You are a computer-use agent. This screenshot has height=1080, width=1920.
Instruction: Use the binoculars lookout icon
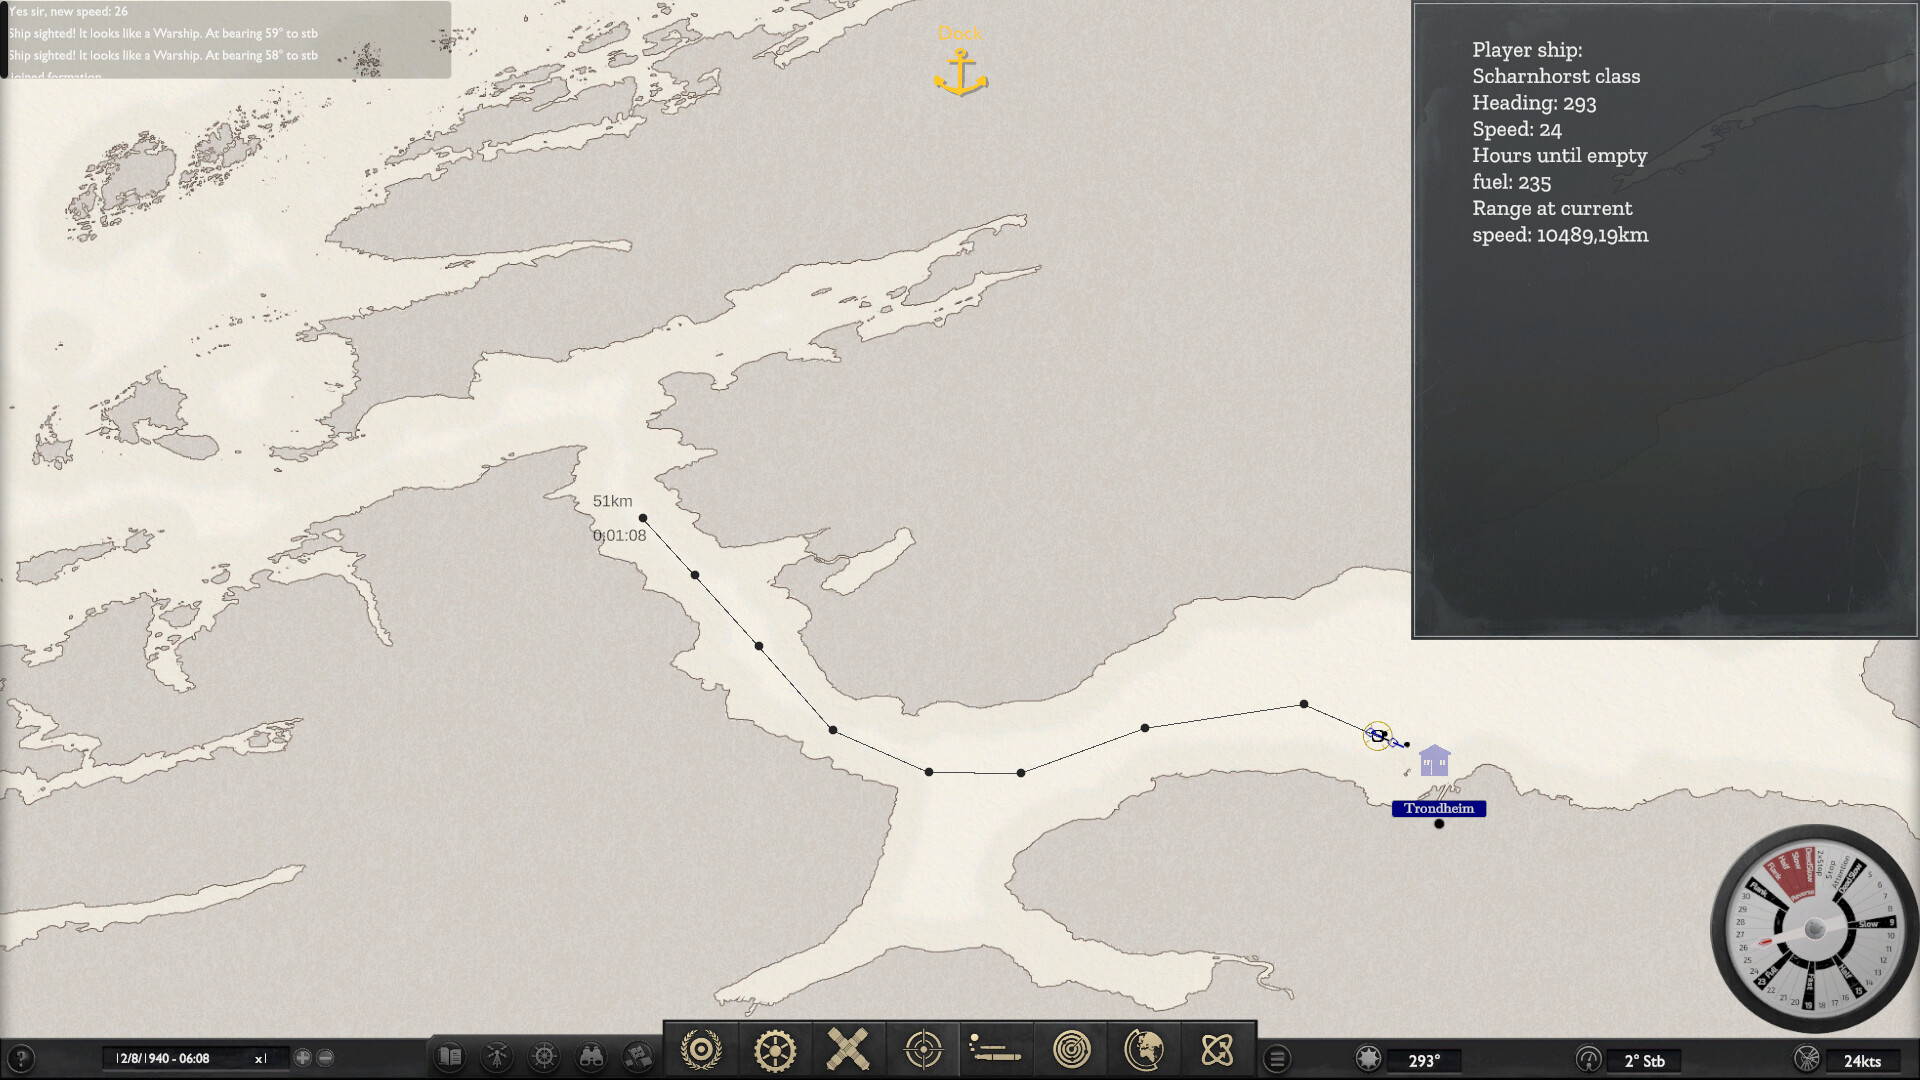click(593, 1056)
